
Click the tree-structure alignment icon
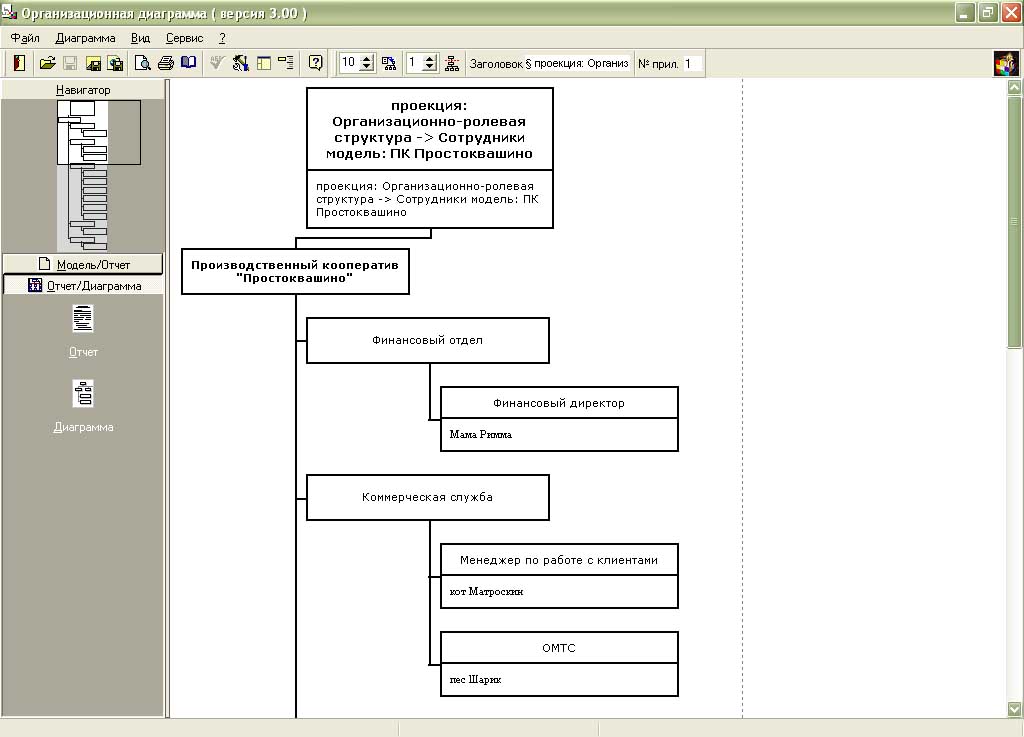286,63
